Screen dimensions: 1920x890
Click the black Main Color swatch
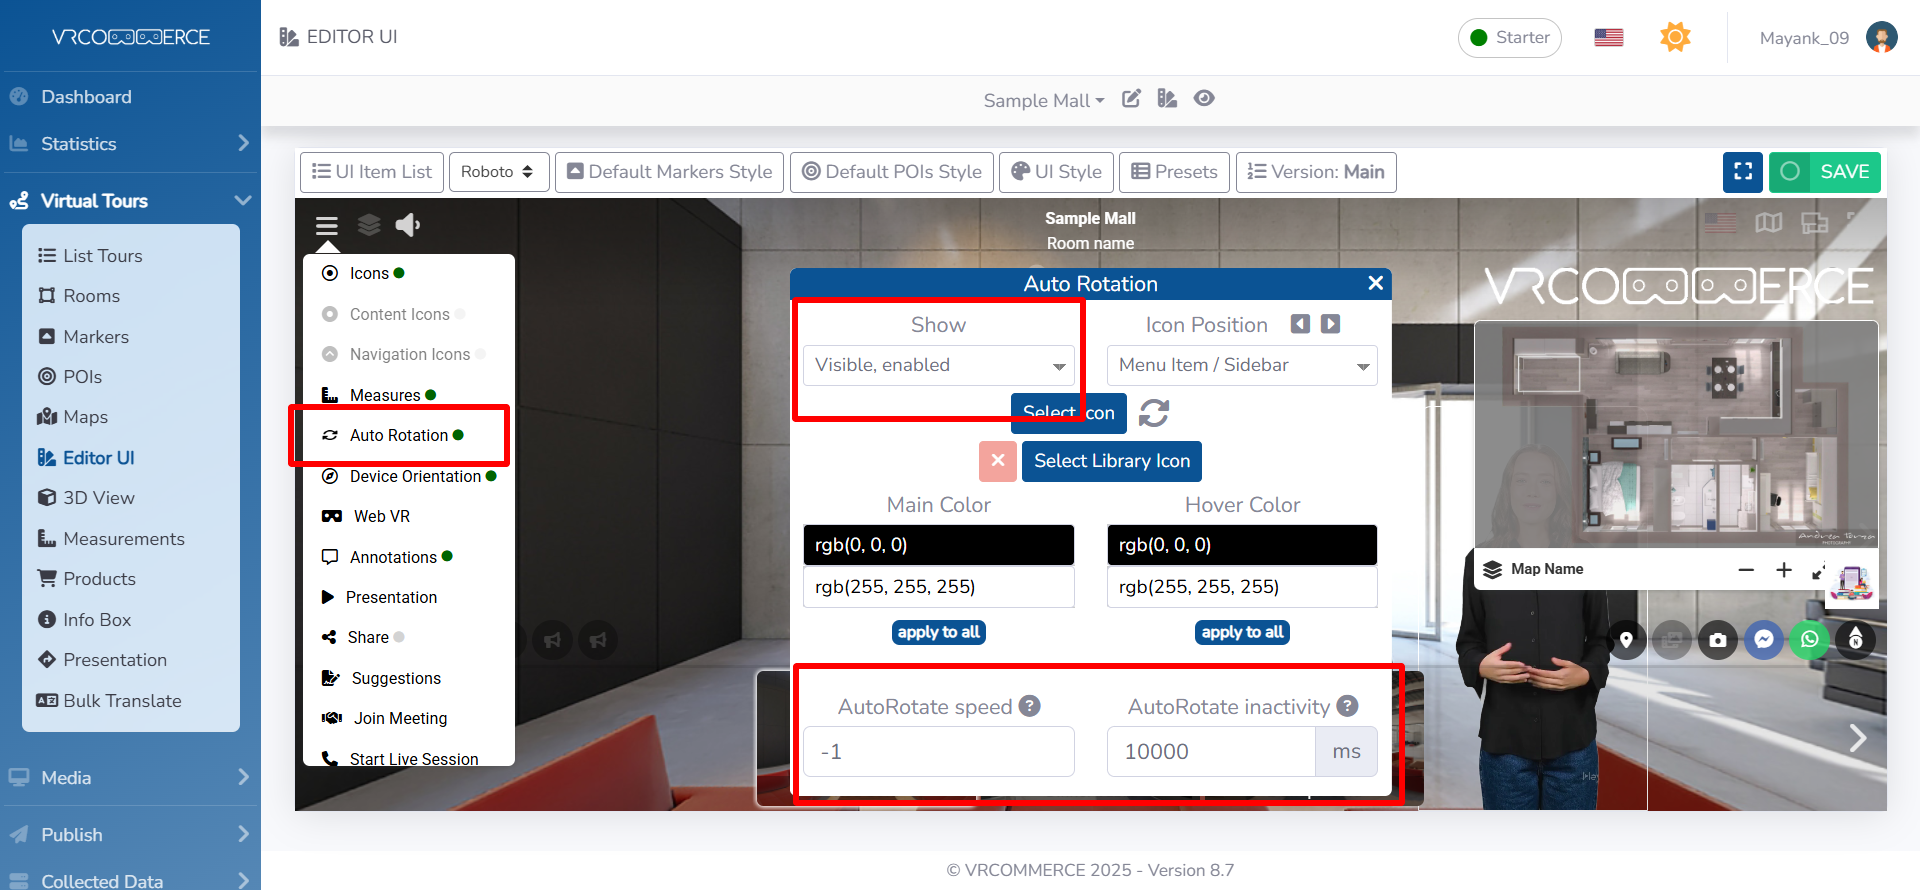[x=938, y=545]
